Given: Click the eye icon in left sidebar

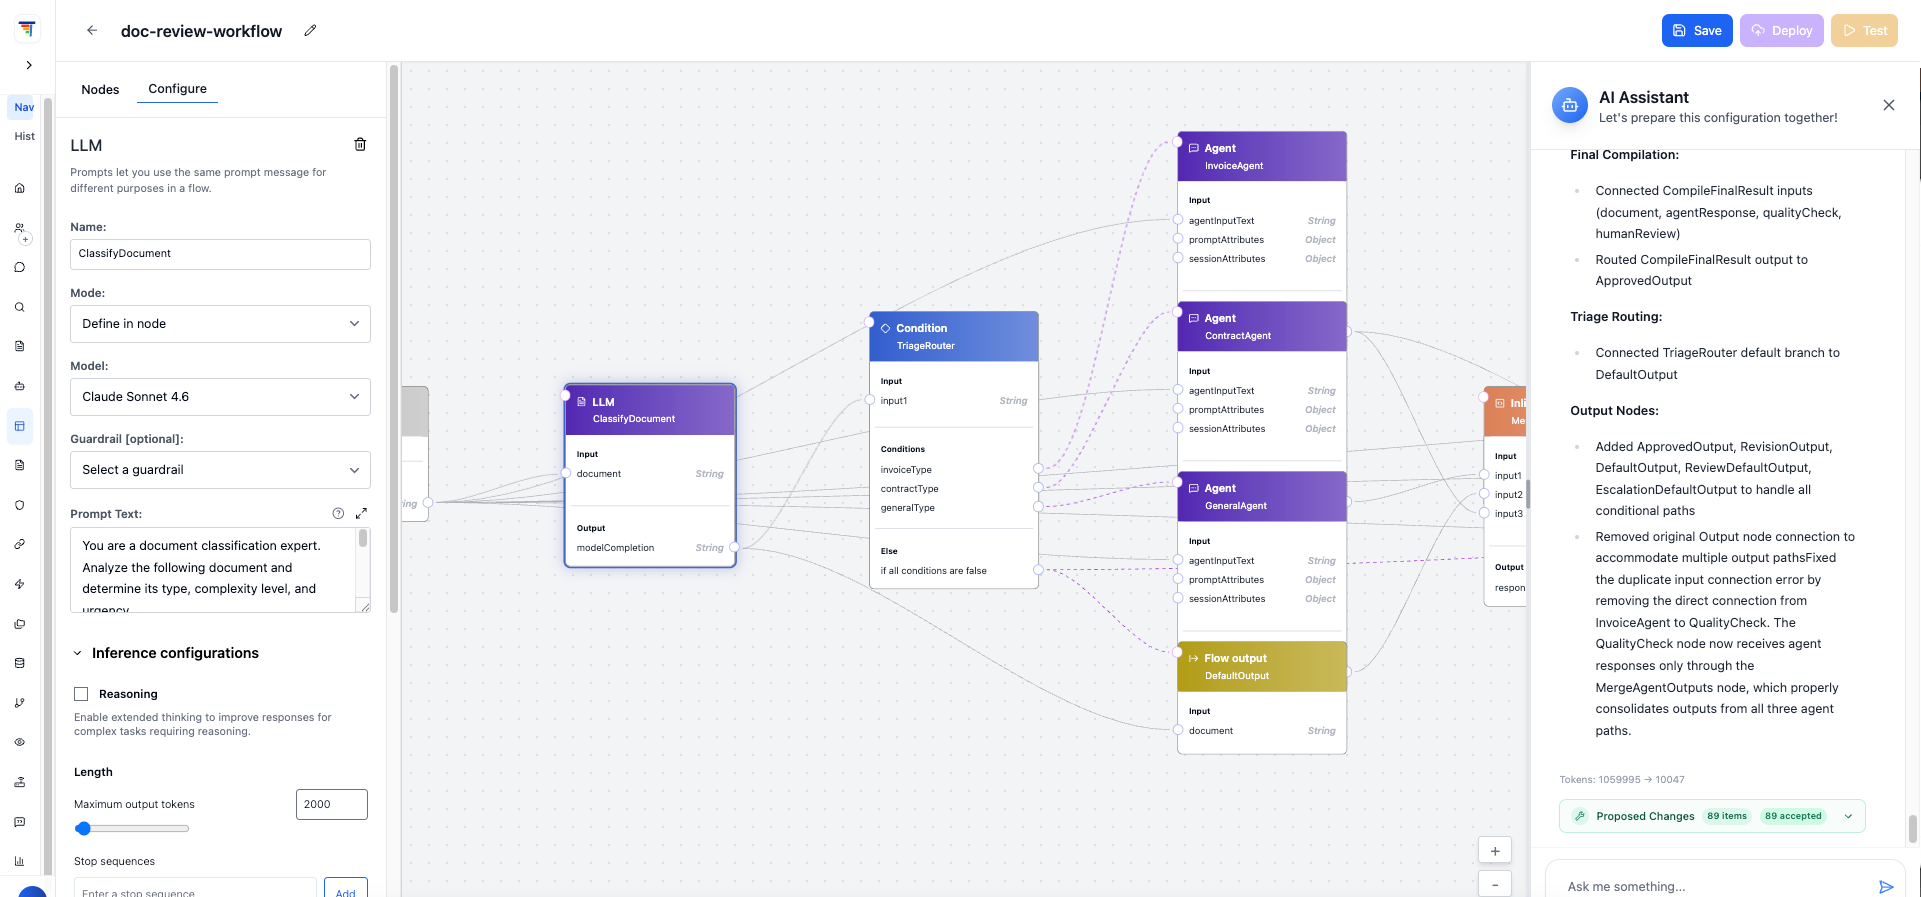Looking at the screenshot, I should 19,742.
